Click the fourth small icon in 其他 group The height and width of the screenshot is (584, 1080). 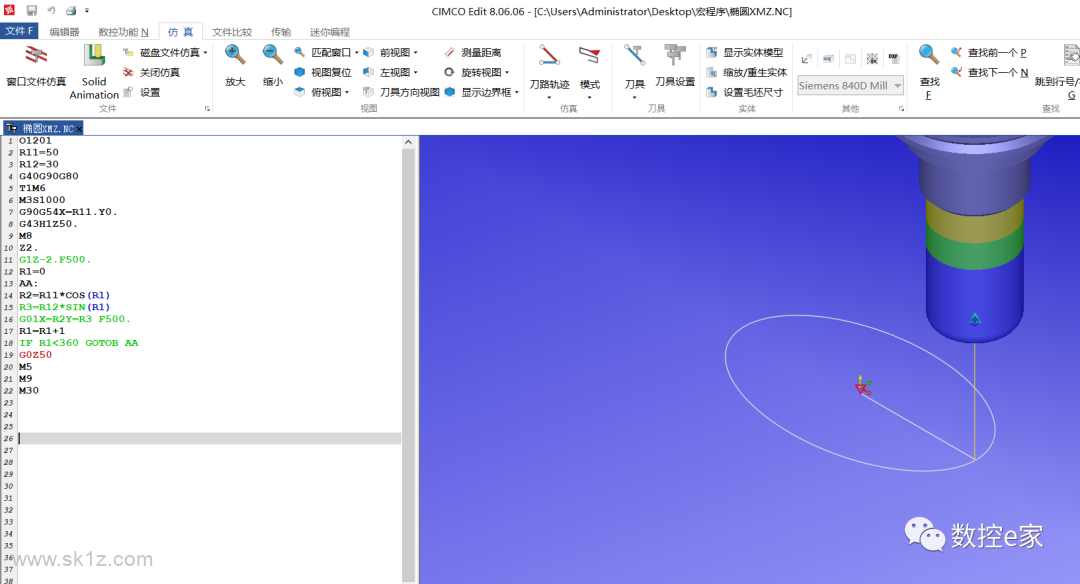[872, 59]
